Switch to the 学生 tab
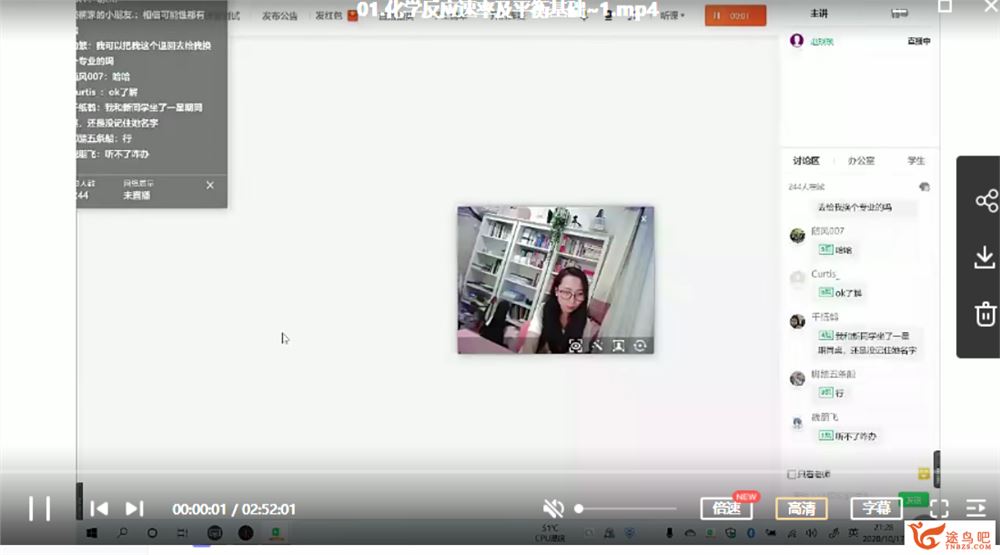 pyautogui.click(x=916, y=161)
